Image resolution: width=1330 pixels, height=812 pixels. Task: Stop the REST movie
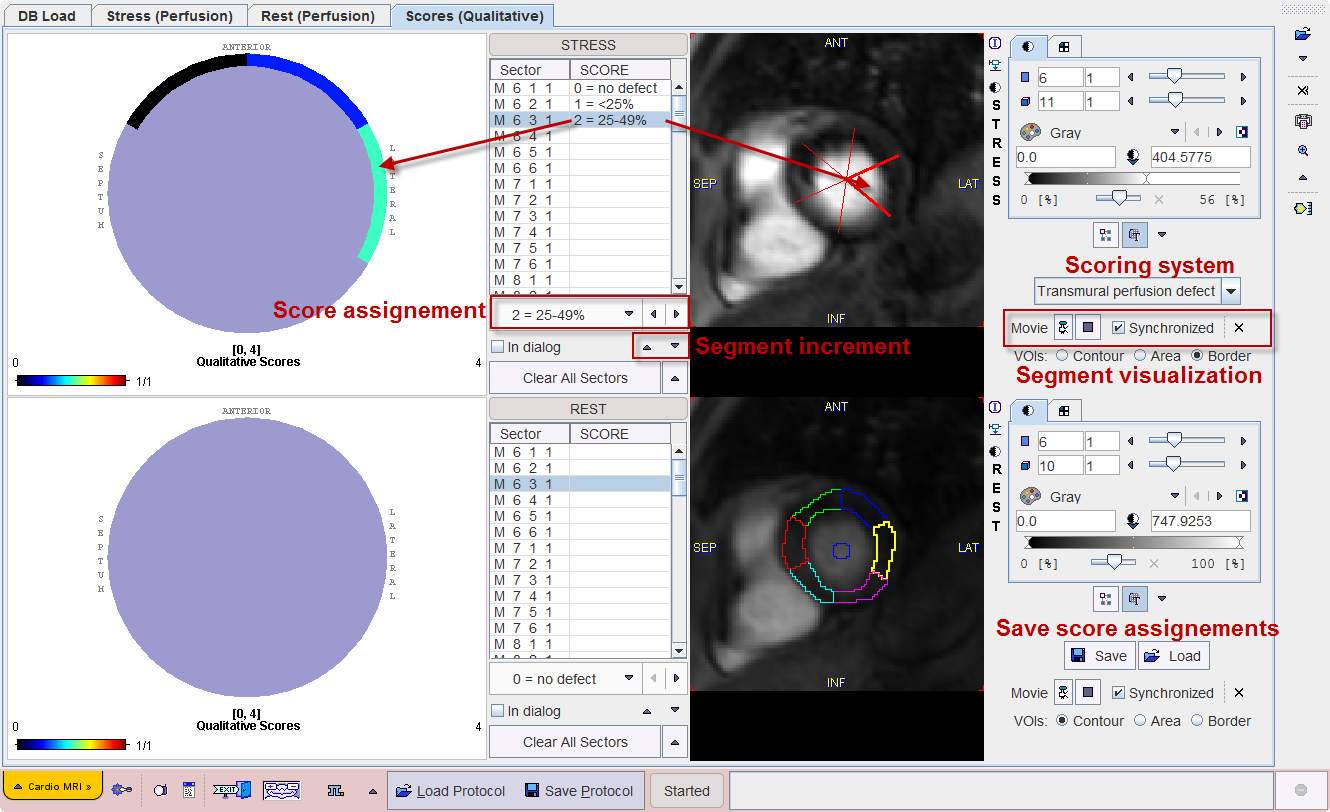pyautogui.click(x=1089, y=693)
